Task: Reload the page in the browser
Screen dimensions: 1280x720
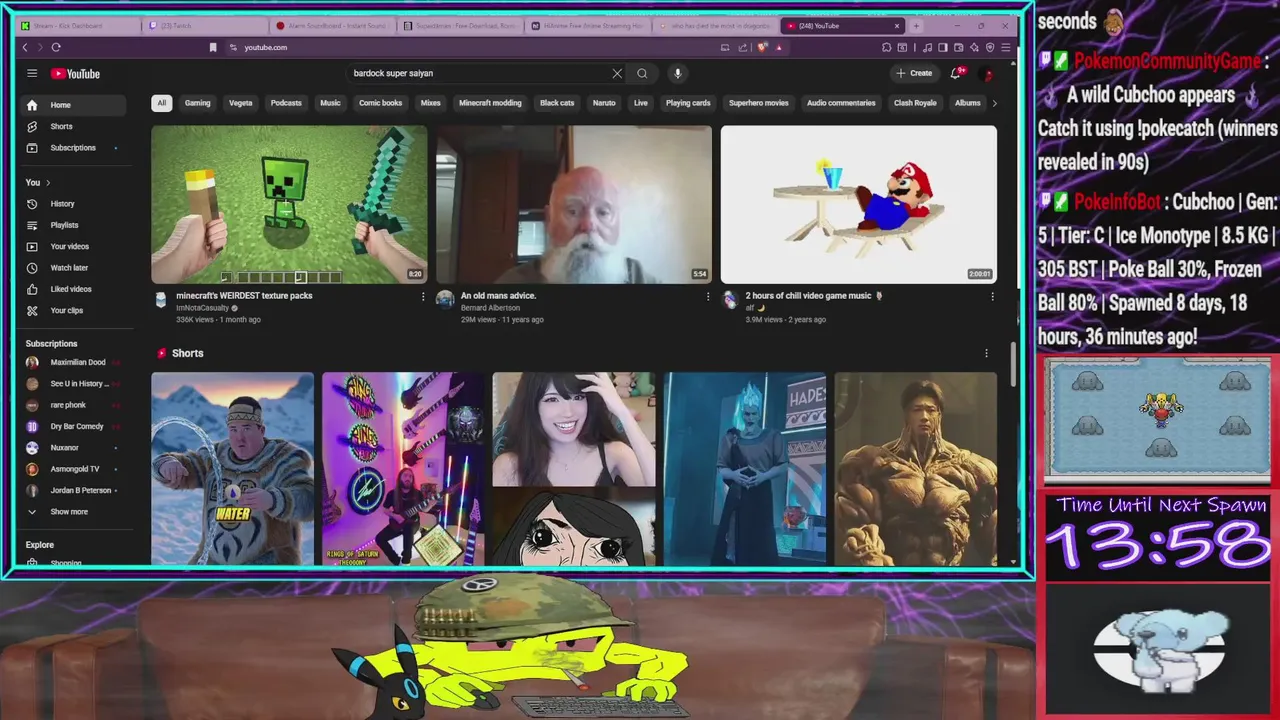Action: [x=56, y=47]
